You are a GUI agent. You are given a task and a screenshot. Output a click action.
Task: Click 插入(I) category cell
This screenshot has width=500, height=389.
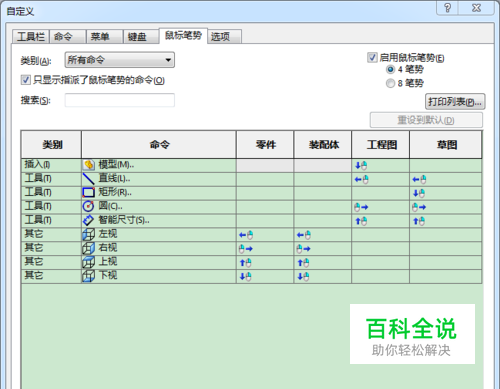pos(51,165)
